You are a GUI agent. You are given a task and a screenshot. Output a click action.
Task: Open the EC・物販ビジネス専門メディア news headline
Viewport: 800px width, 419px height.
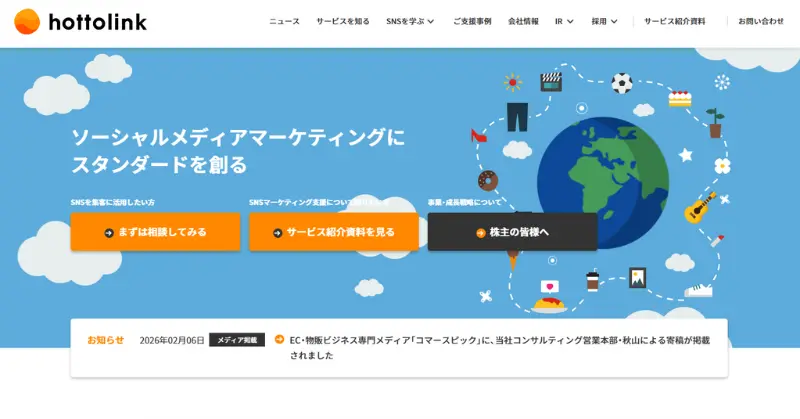[499, 348]
